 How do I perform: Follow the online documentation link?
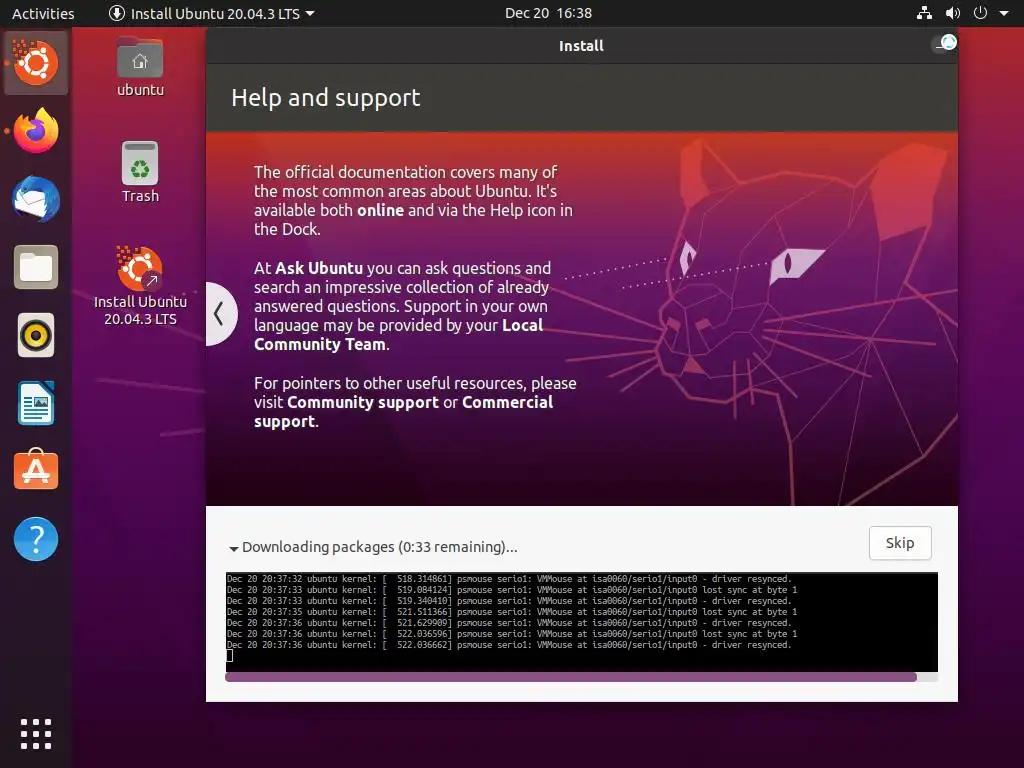380,210
